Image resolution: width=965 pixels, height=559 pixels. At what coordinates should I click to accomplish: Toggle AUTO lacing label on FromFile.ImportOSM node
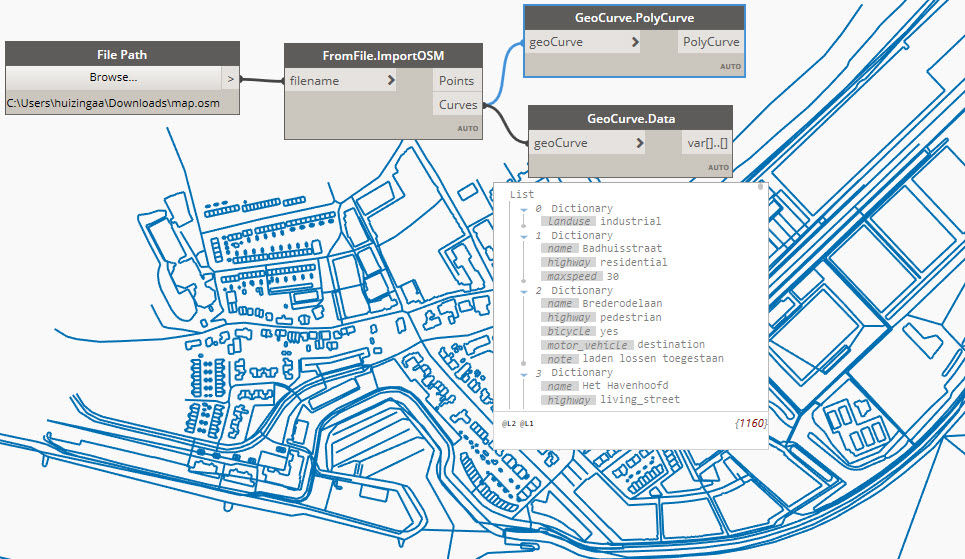tap(468, 129)
